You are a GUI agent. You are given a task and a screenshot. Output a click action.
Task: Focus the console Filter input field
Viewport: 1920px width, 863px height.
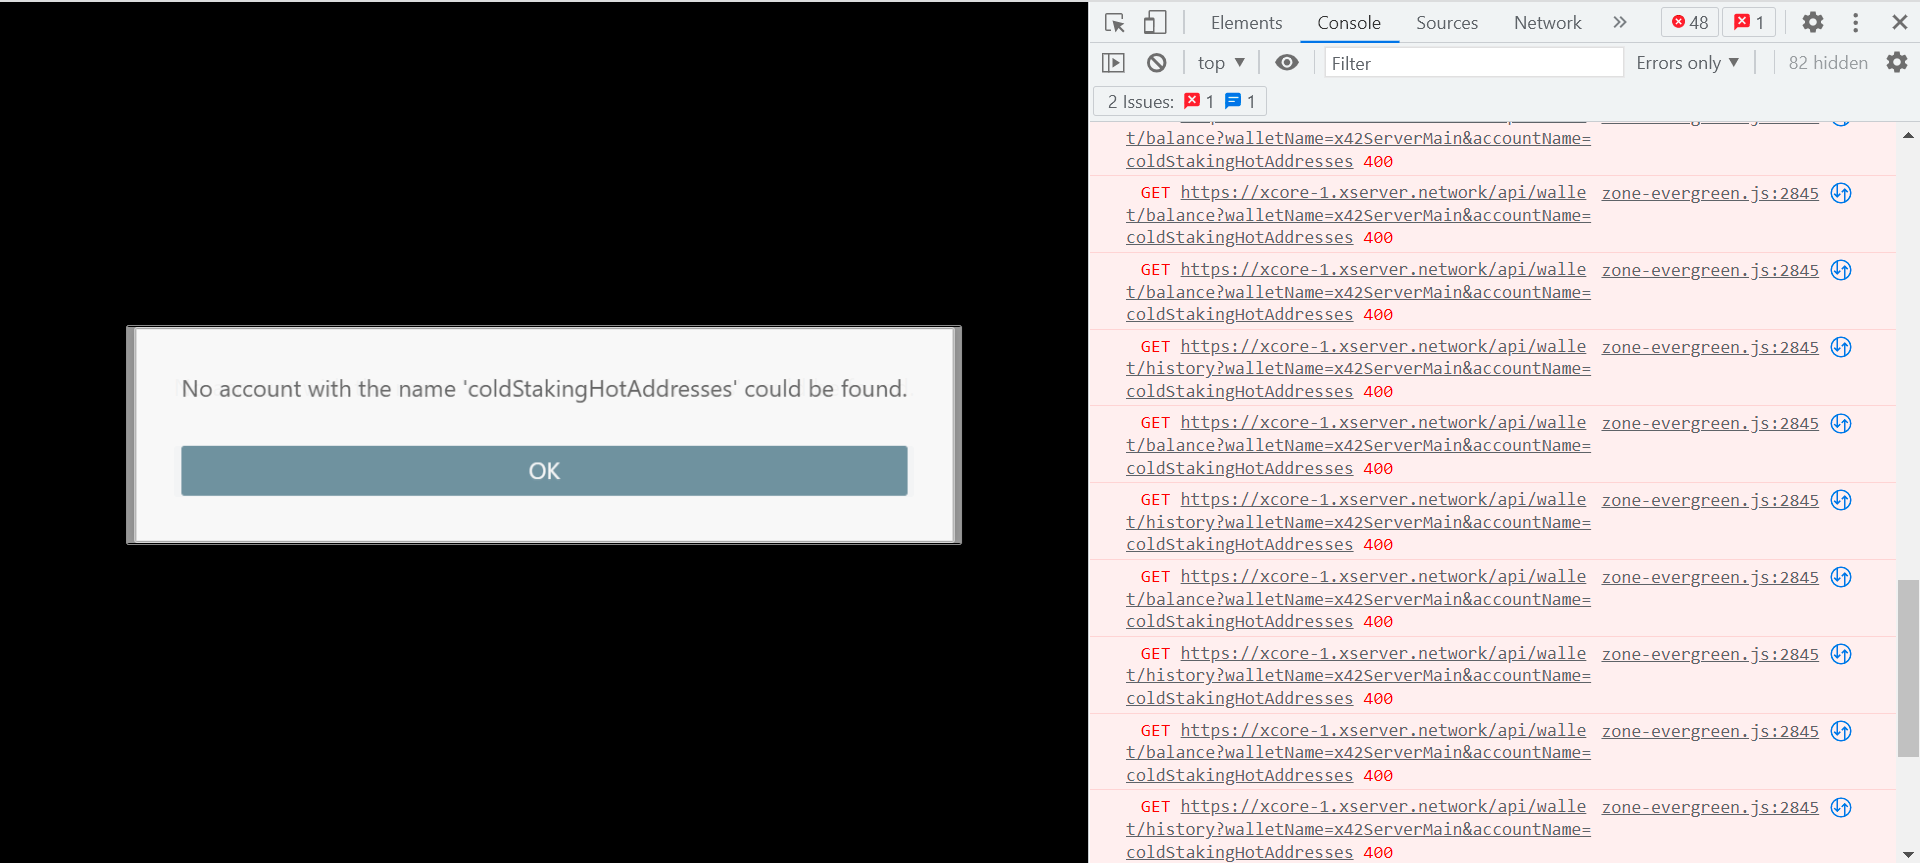pos(1473,63)
